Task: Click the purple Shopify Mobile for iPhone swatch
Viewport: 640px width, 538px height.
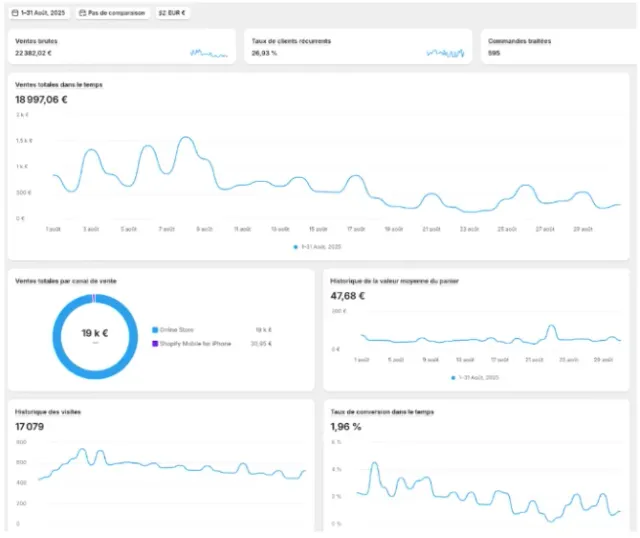Action: 155,344
